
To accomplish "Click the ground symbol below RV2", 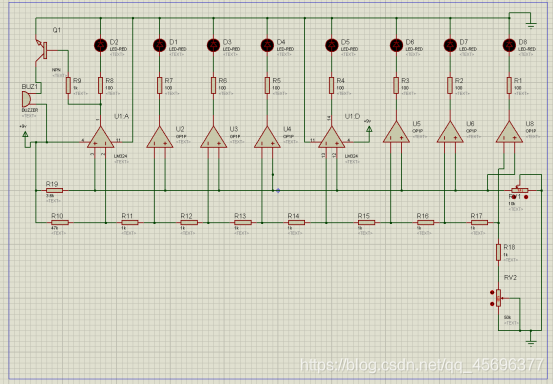I will pyautogui.click(x=531, y=342).
